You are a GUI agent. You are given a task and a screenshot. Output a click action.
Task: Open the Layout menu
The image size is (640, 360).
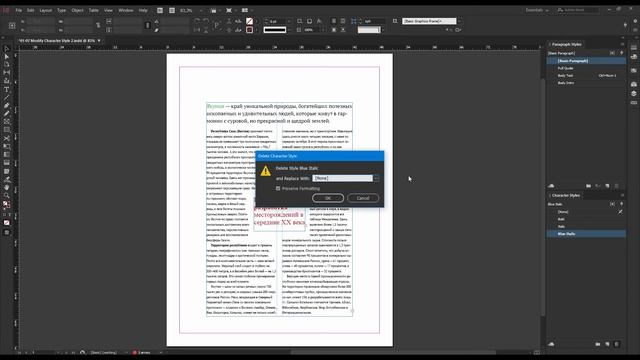[46, 10]
